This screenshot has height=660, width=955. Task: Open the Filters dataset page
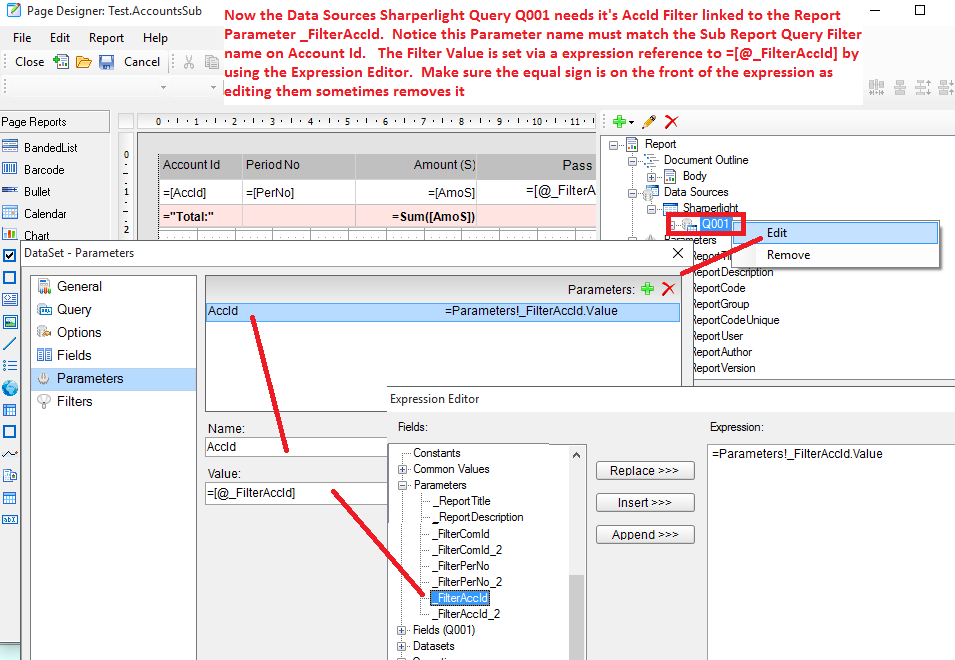(x=74, y=401)
